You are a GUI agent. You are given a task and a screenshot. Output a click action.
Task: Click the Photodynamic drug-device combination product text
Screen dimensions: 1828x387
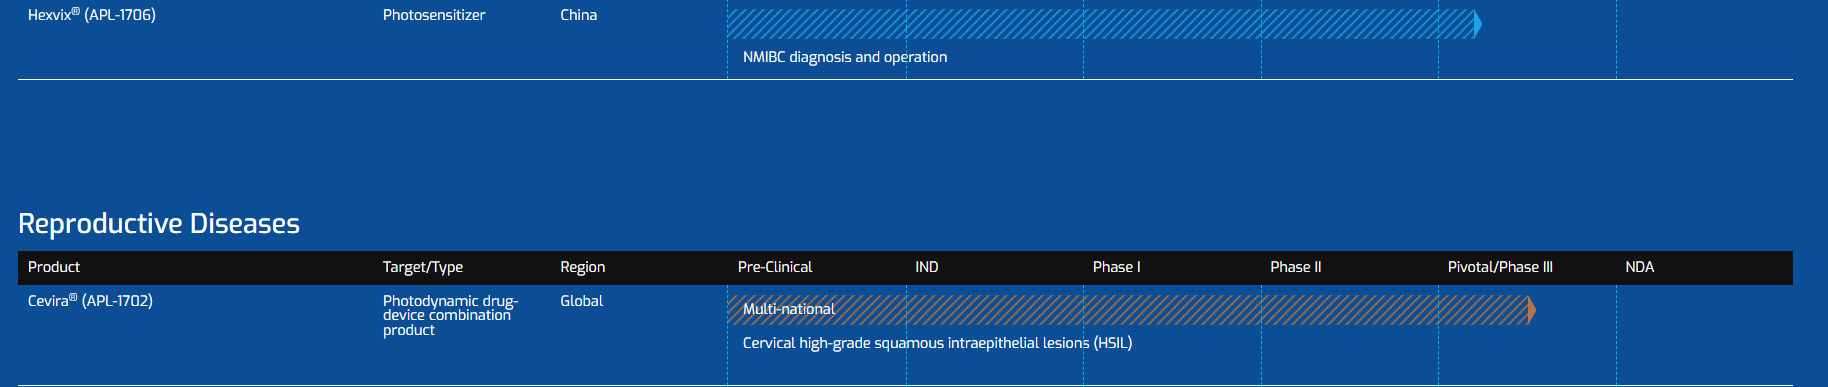(450, 315)
